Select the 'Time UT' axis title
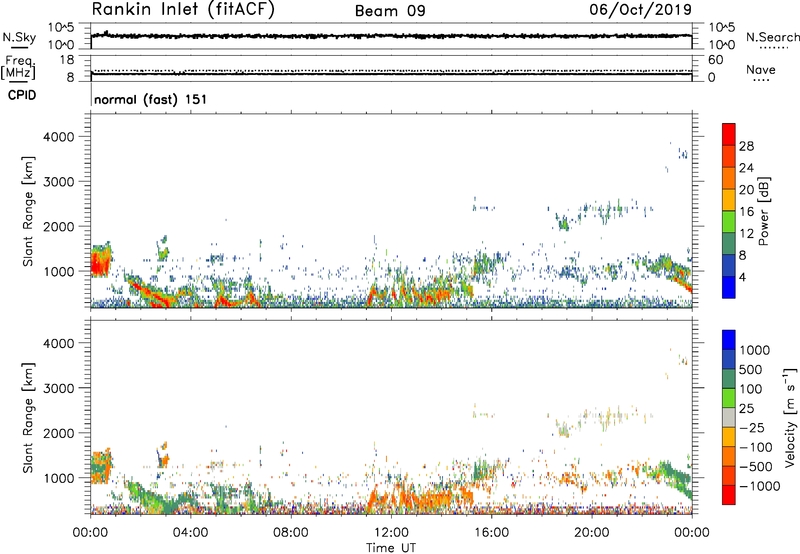This screenshot has width=800, height=554. point(391,548)
